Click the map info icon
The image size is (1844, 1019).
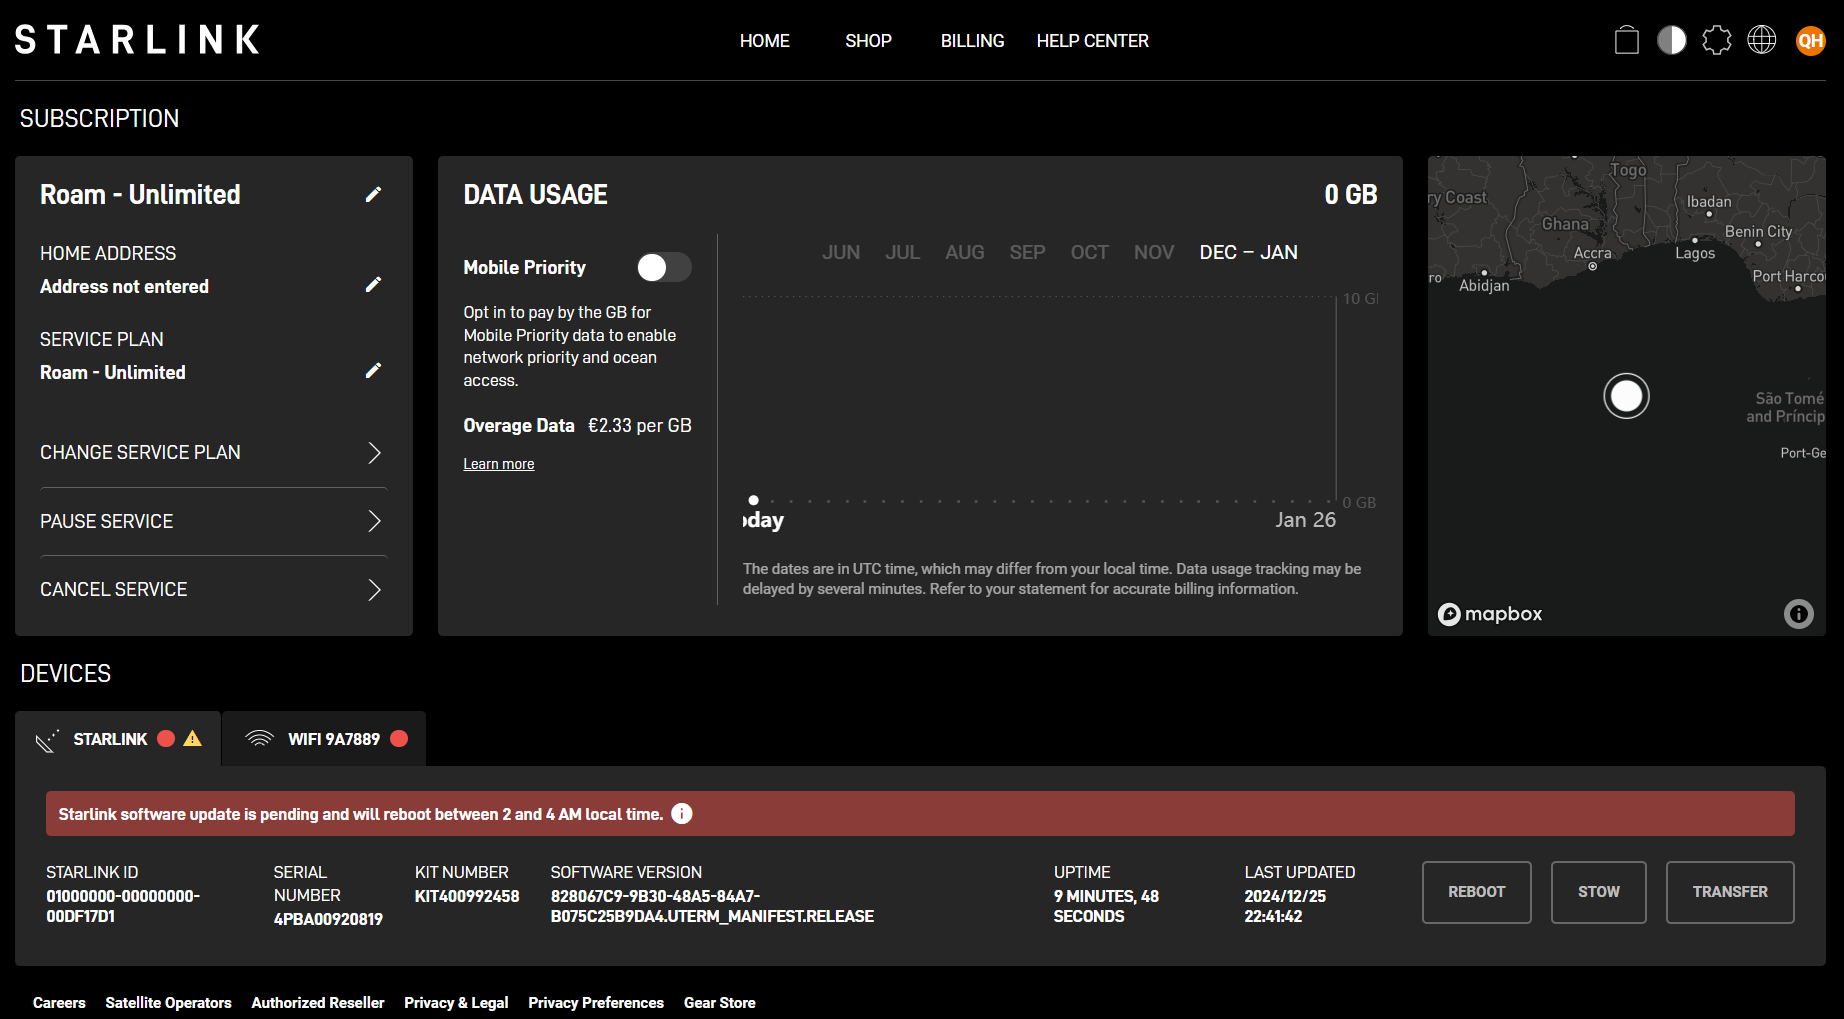[x=1799, y=614]
